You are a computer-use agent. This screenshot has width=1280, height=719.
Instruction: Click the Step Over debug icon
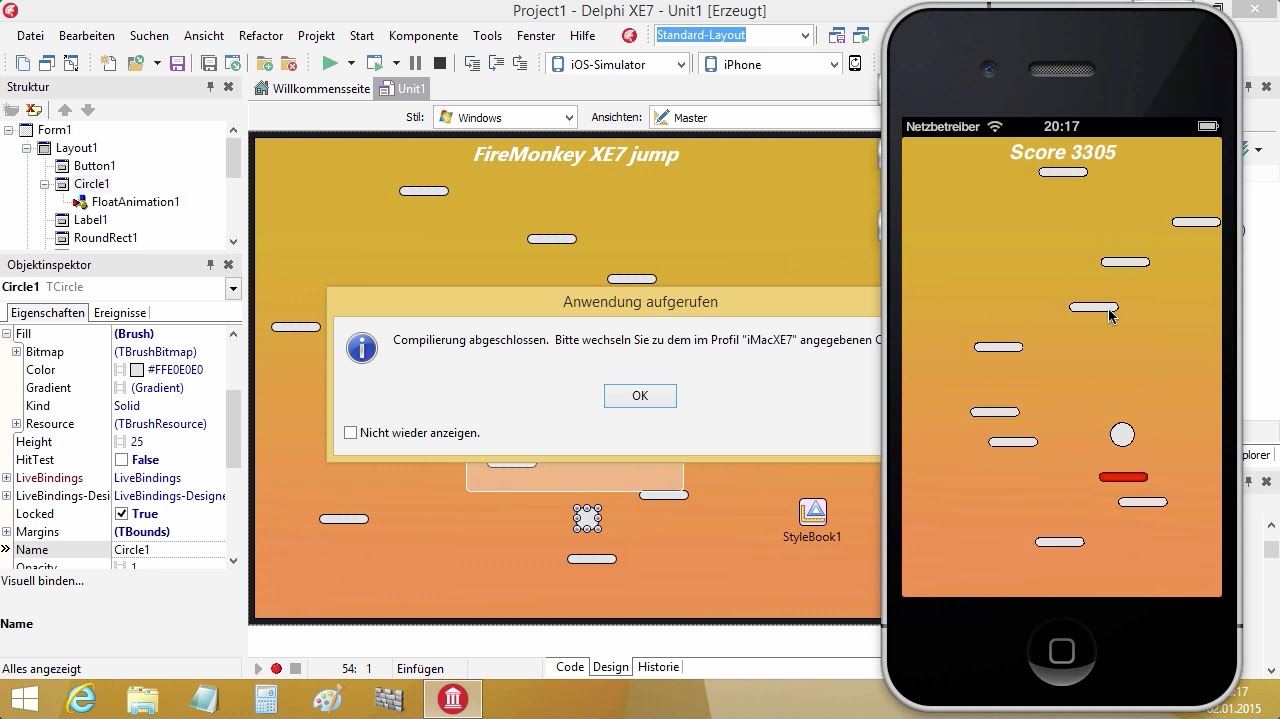(x=496, y=63)
